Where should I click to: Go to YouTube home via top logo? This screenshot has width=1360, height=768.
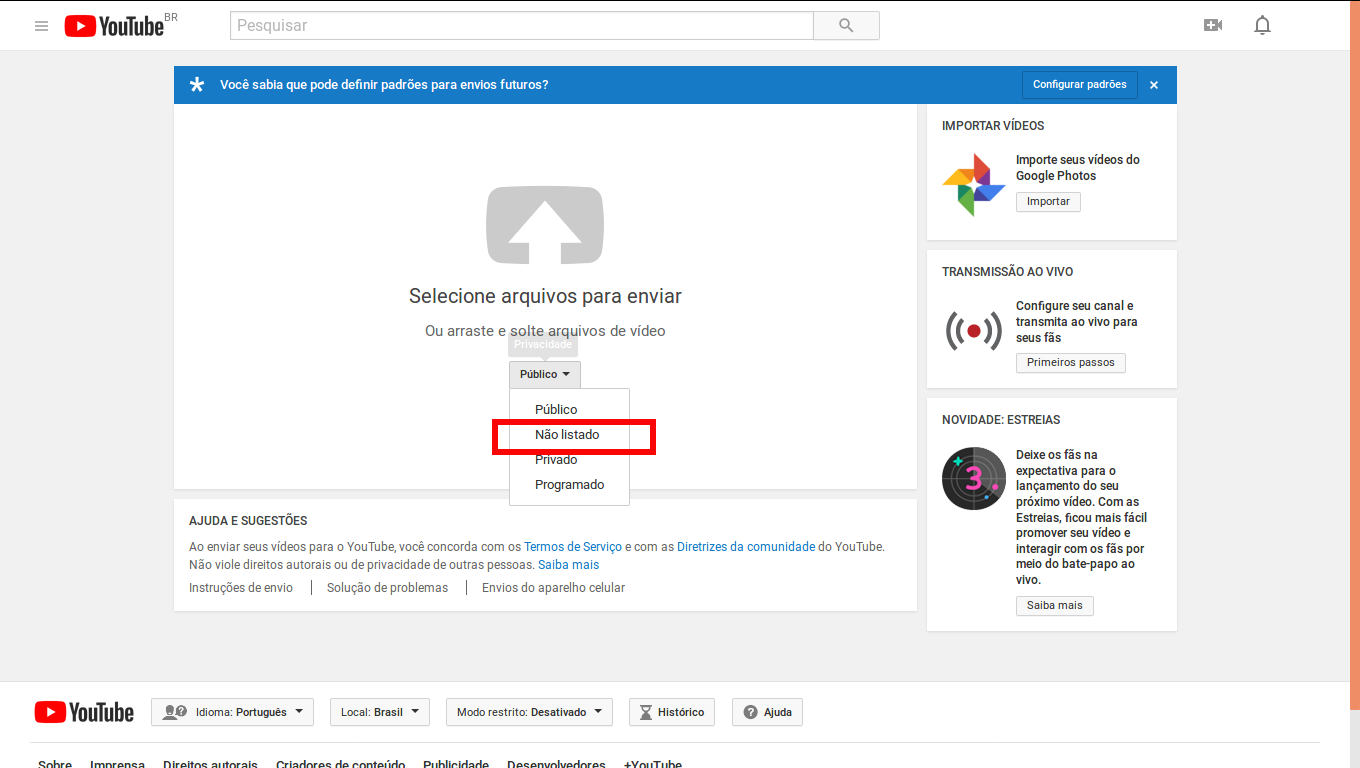point(114,26)
